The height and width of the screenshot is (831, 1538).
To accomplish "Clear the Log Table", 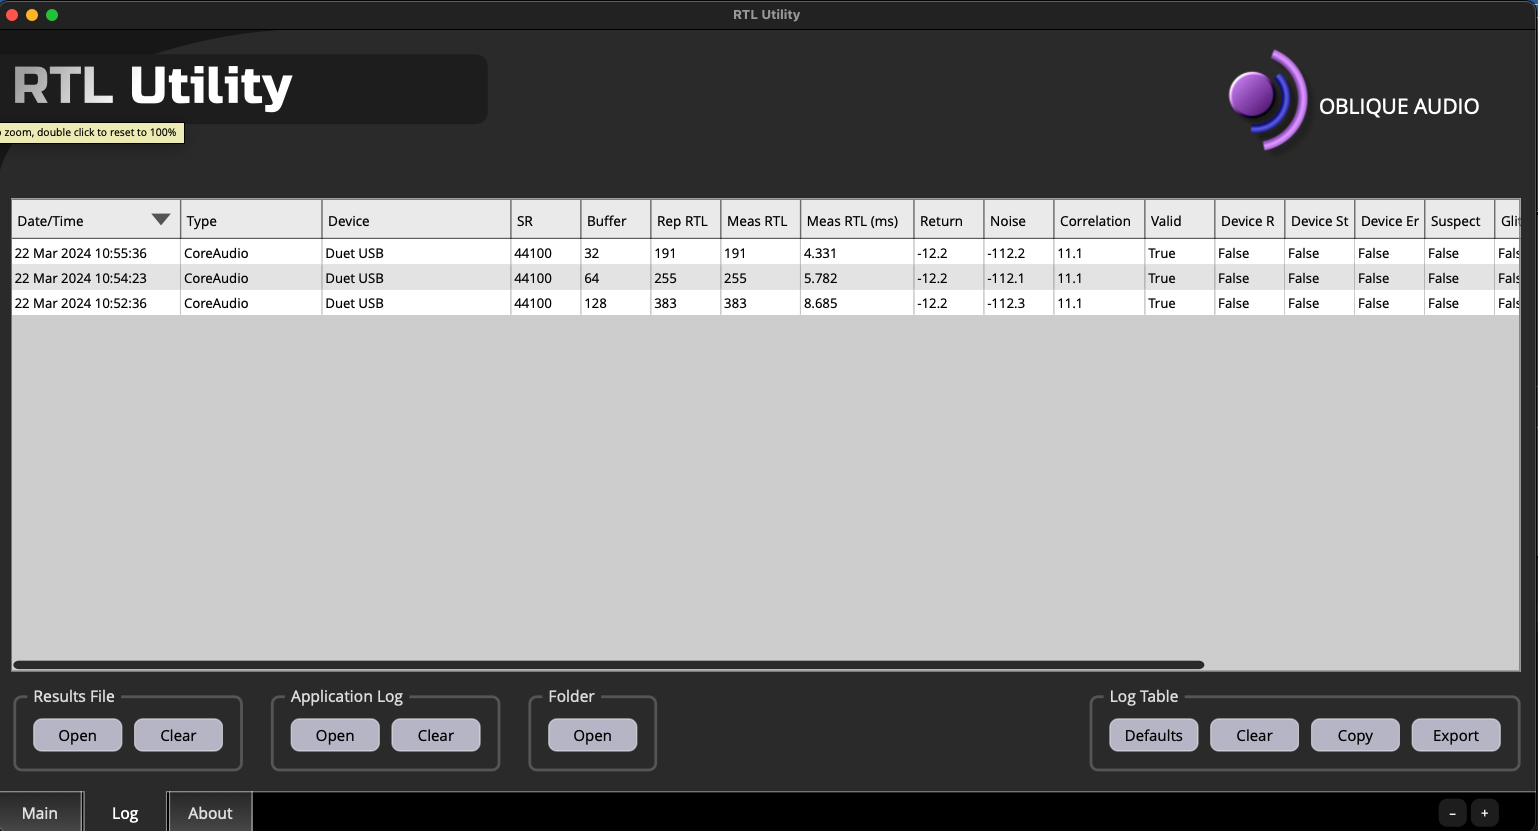I will tap(1254, 735).
